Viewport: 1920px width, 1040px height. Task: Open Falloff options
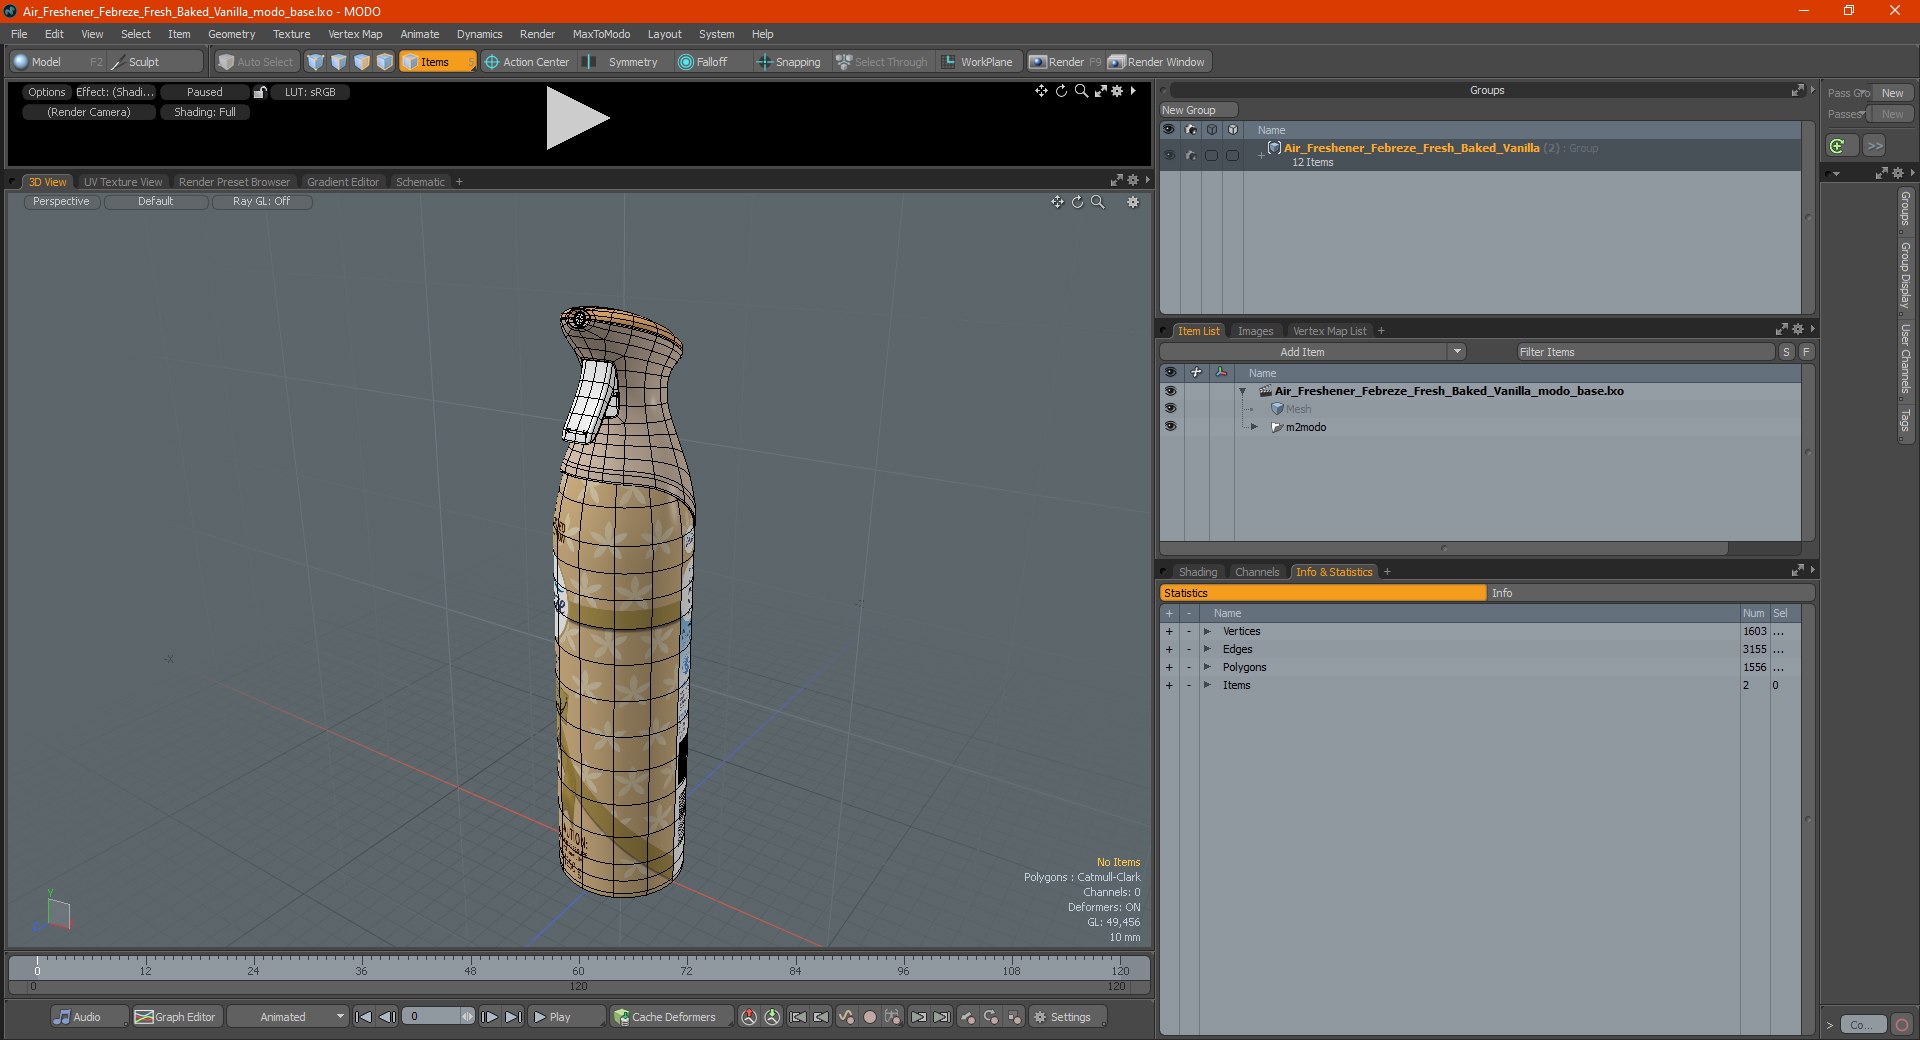tap(703, 62)
